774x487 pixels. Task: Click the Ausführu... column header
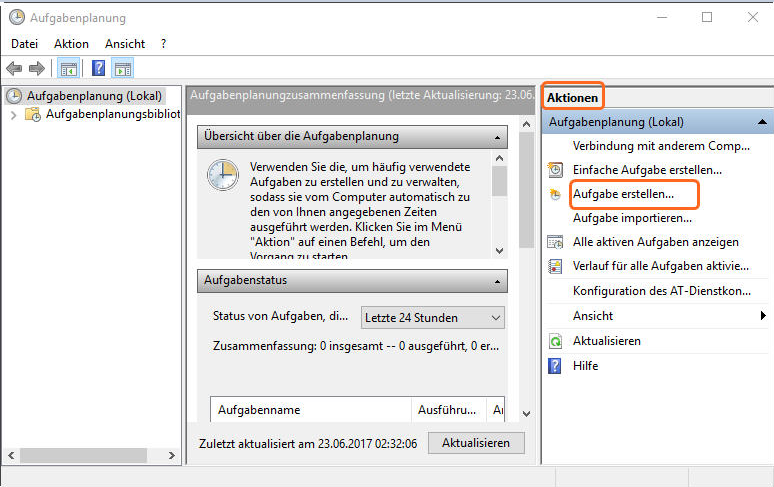point(448,410)
